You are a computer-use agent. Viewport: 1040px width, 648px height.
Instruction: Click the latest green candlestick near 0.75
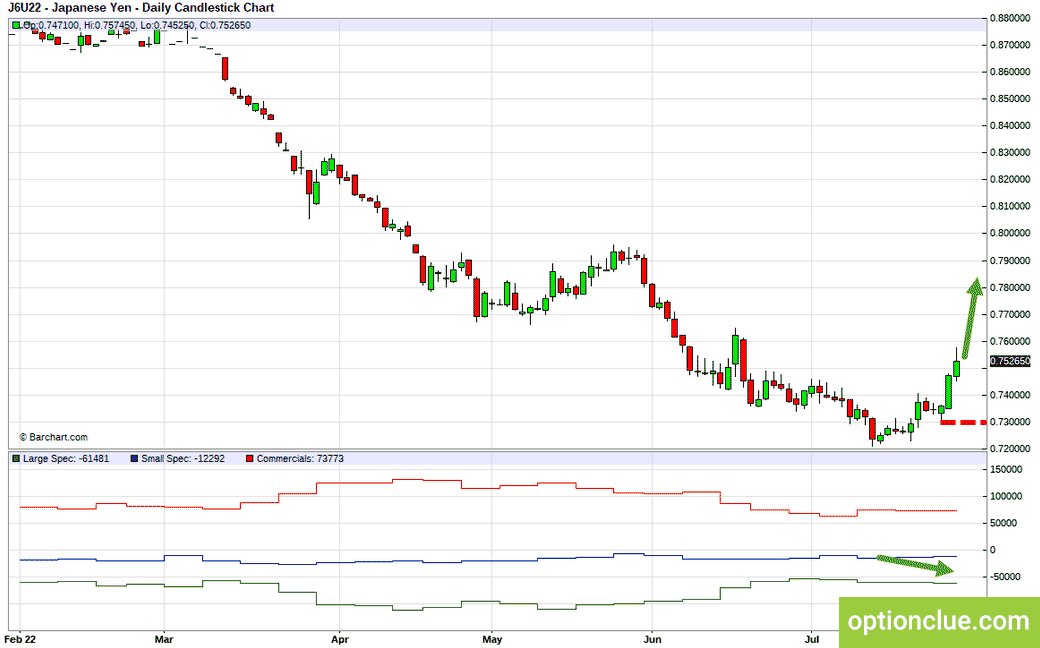pyautogui.click(x=956, y=368)
